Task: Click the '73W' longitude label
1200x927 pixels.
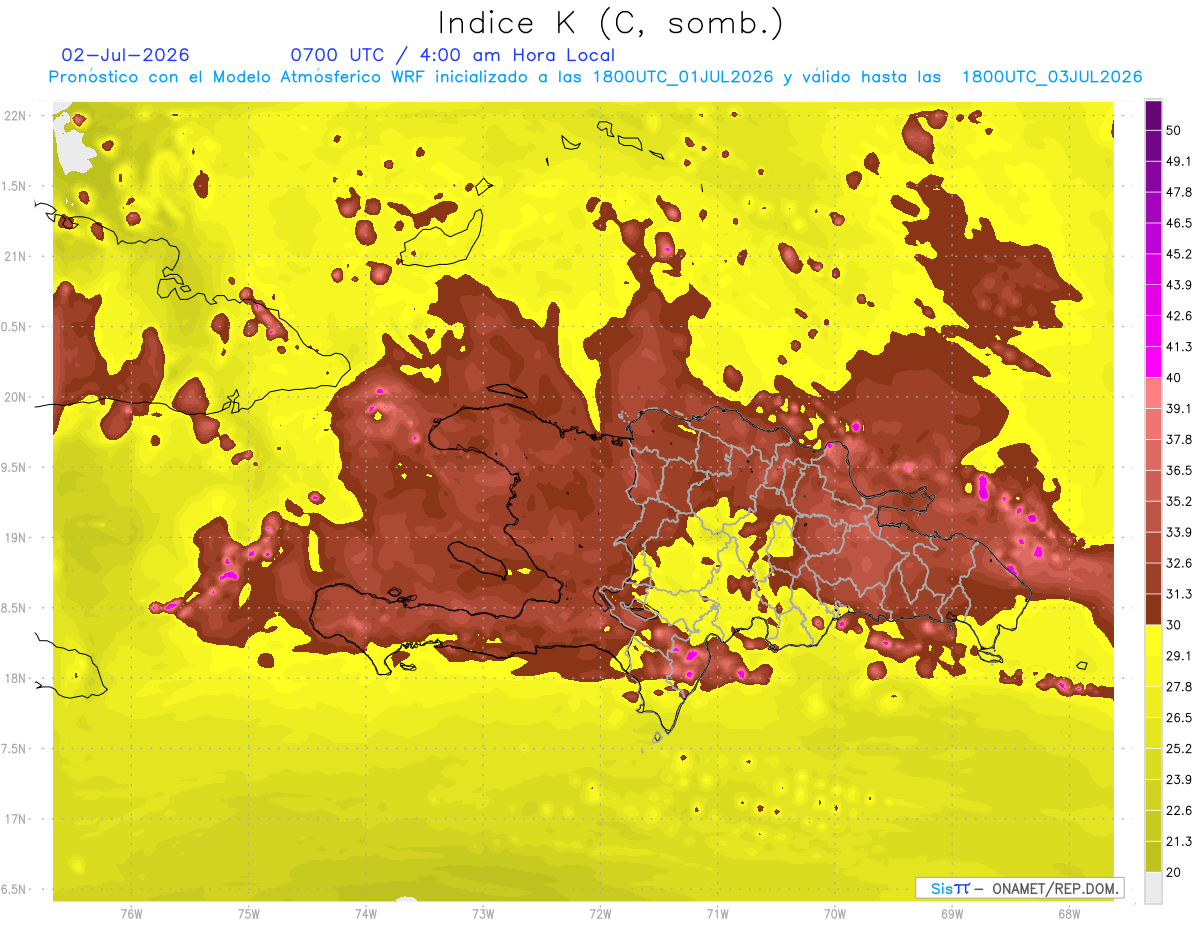Action: [483, 914]
